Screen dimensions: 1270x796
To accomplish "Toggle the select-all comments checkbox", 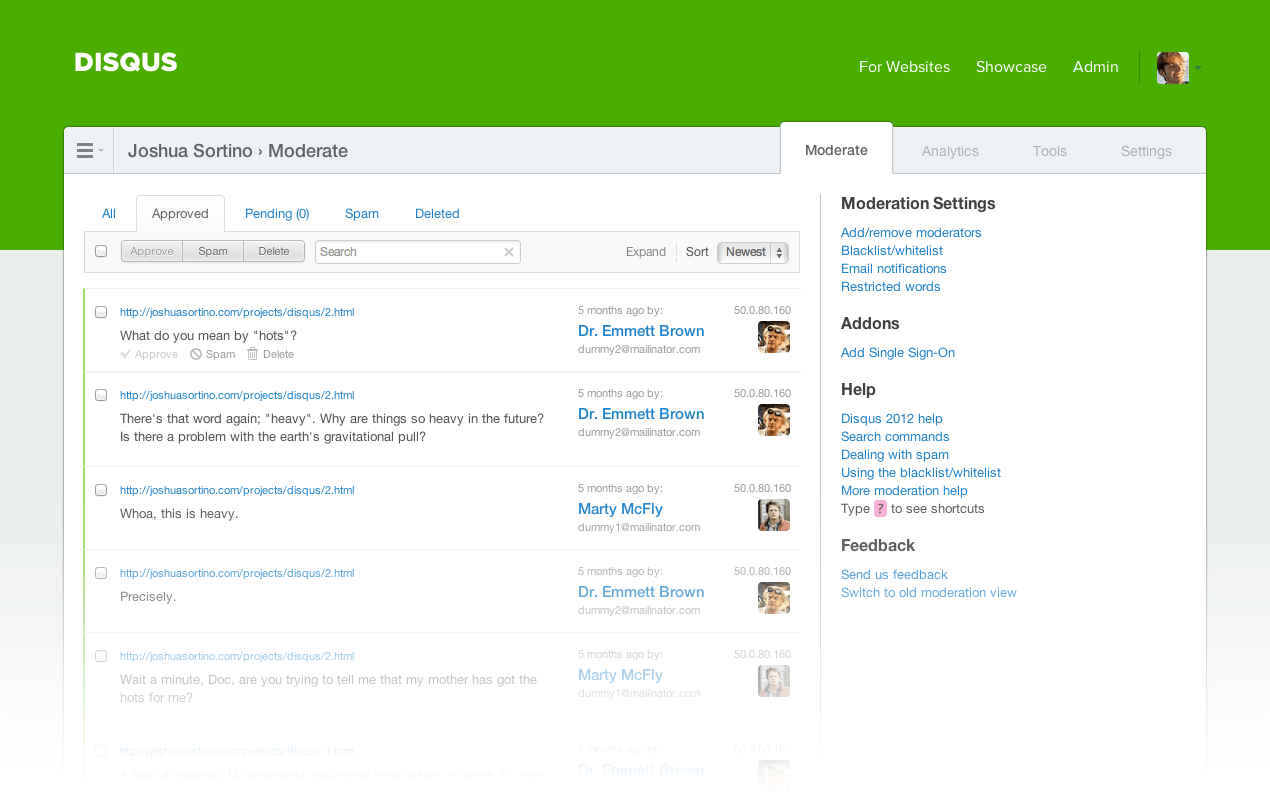I will 101,251.
